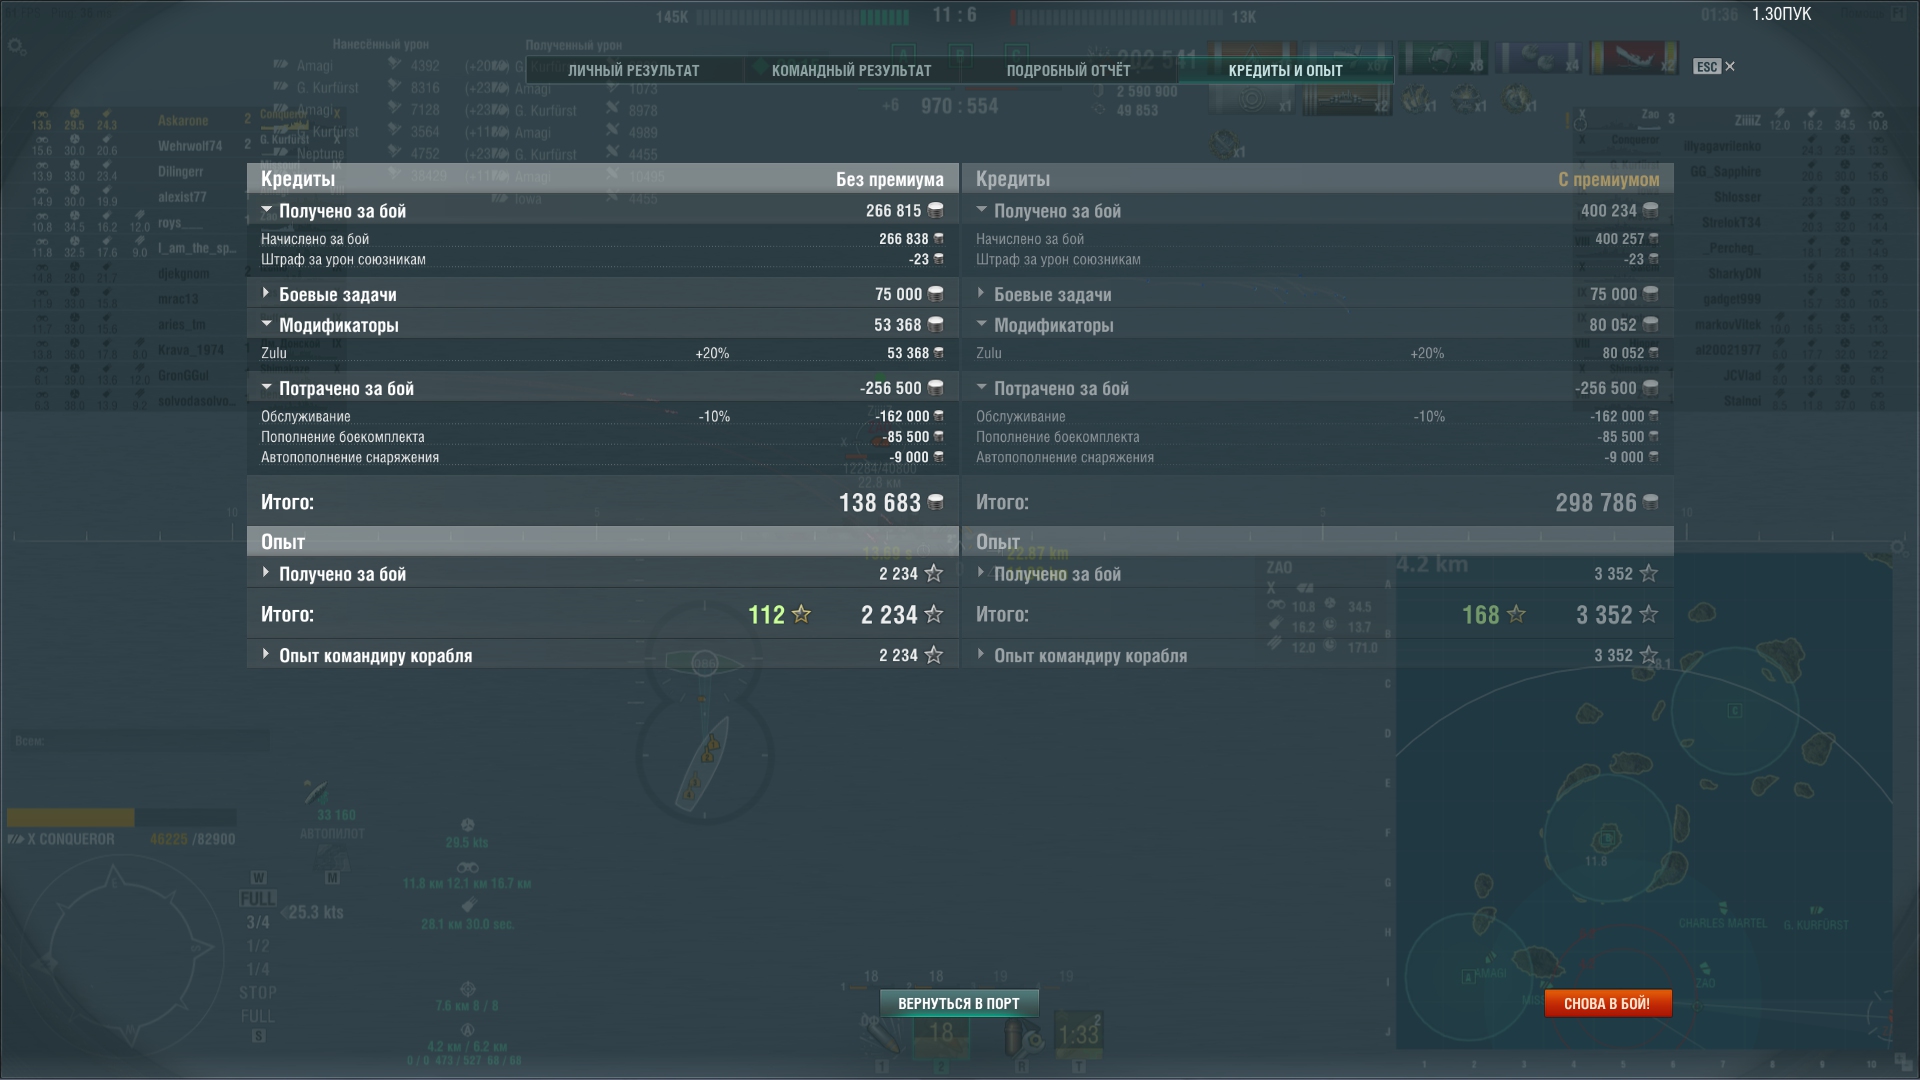Image resolution: width=1920 pixels, height=1080 pixels.
Task: Click credits icon beside 75 000 without premium
Action: pos(936,293)
